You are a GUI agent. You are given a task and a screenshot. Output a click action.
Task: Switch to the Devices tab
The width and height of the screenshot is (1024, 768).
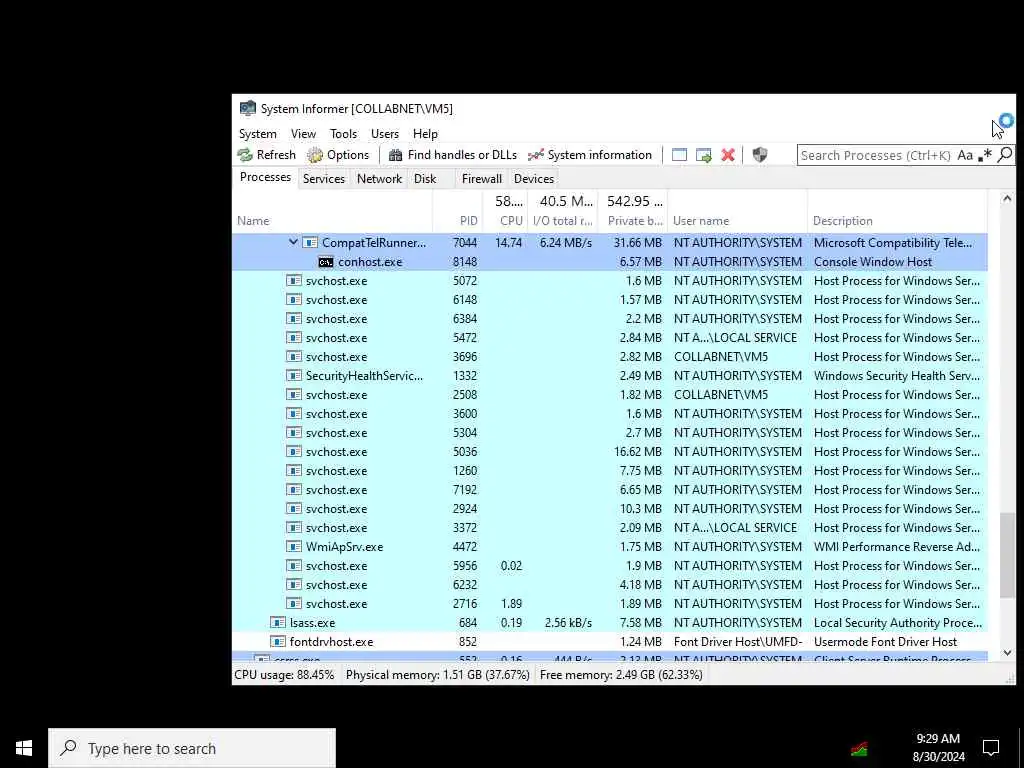[x=534, y=179]
